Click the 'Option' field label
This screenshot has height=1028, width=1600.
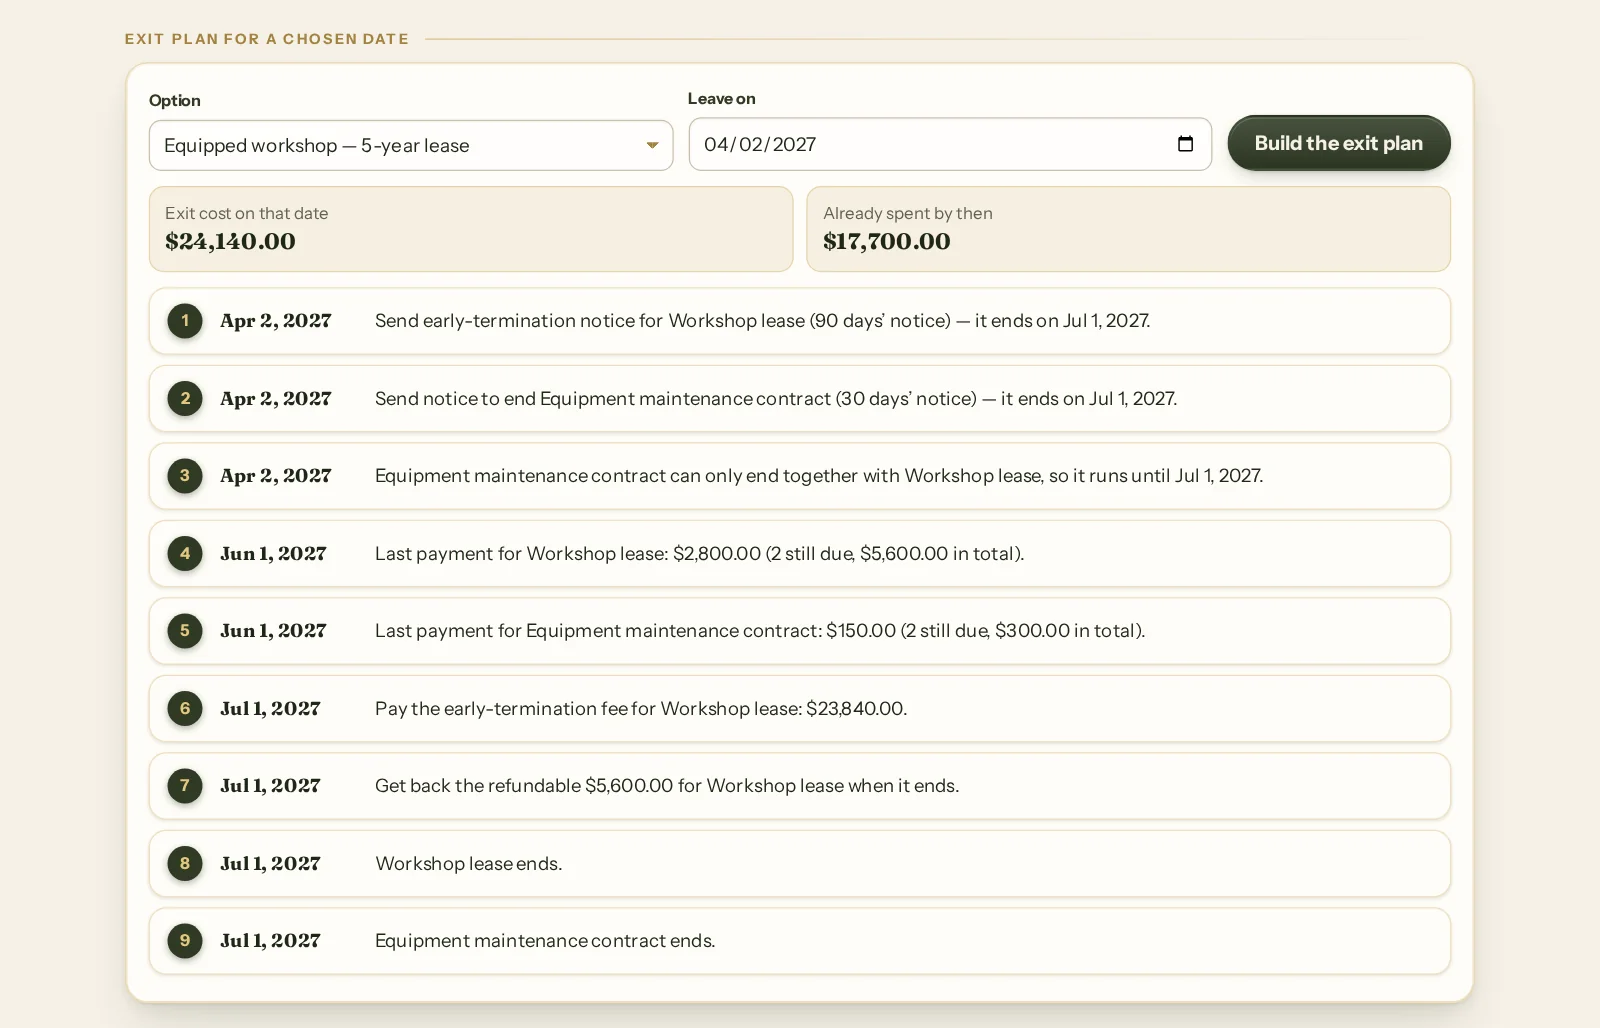point(175,100)
